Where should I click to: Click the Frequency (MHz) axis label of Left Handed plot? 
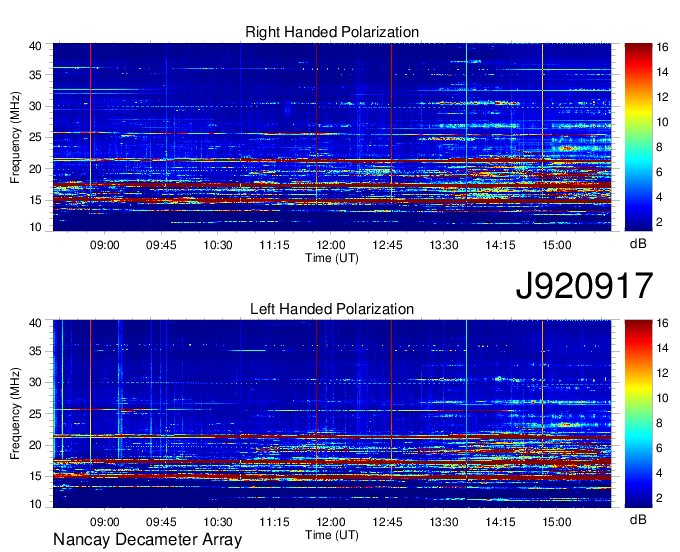coord(15,414)
